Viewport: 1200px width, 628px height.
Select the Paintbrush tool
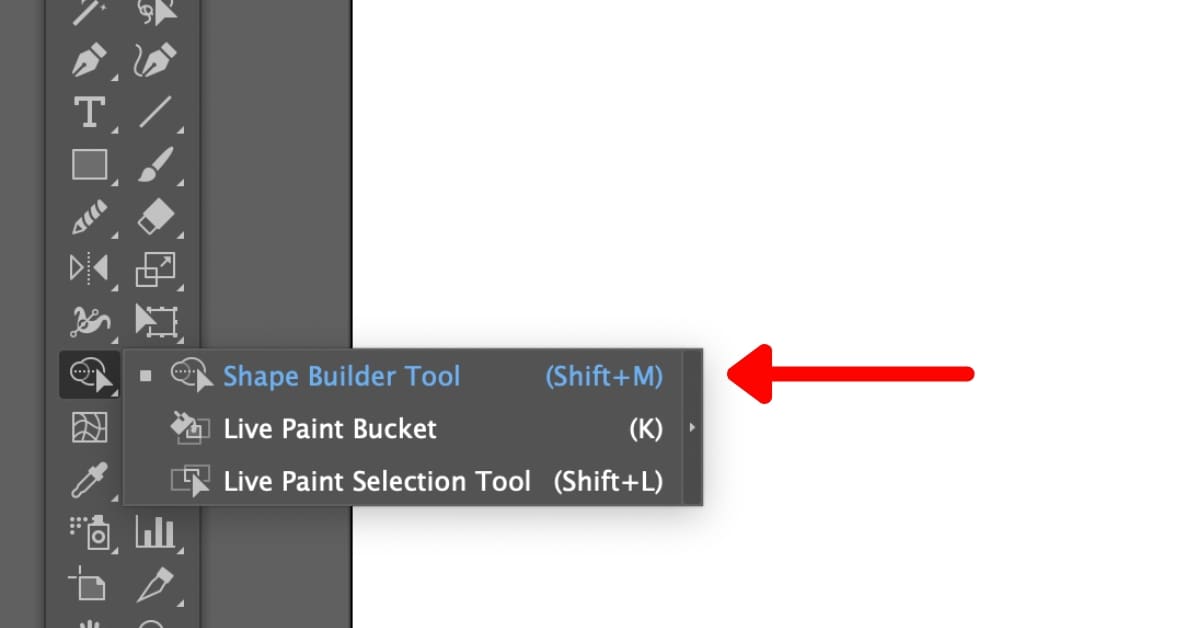click(155, 165)
